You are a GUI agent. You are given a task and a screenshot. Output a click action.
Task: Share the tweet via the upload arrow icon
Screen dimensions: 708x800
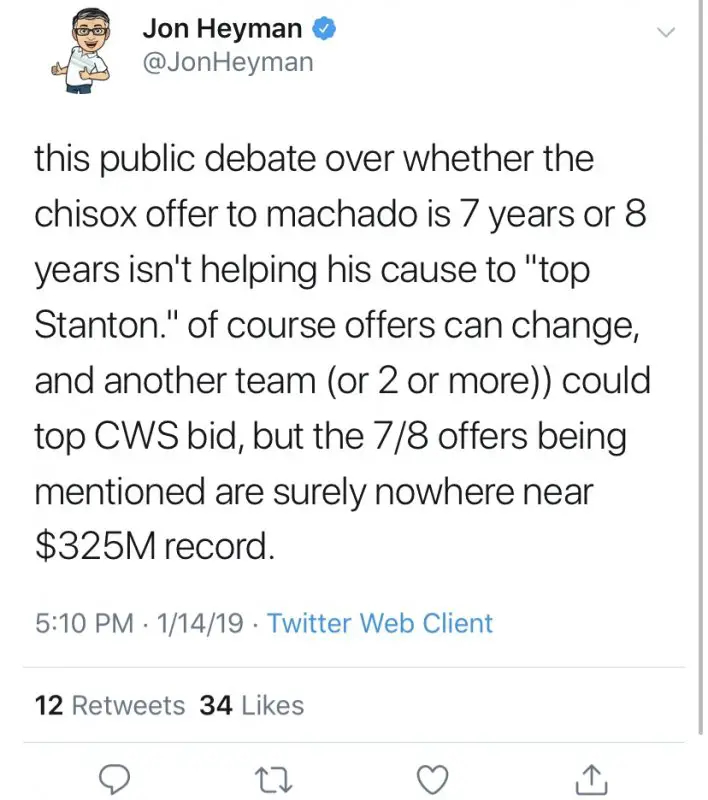click(592, 776)
